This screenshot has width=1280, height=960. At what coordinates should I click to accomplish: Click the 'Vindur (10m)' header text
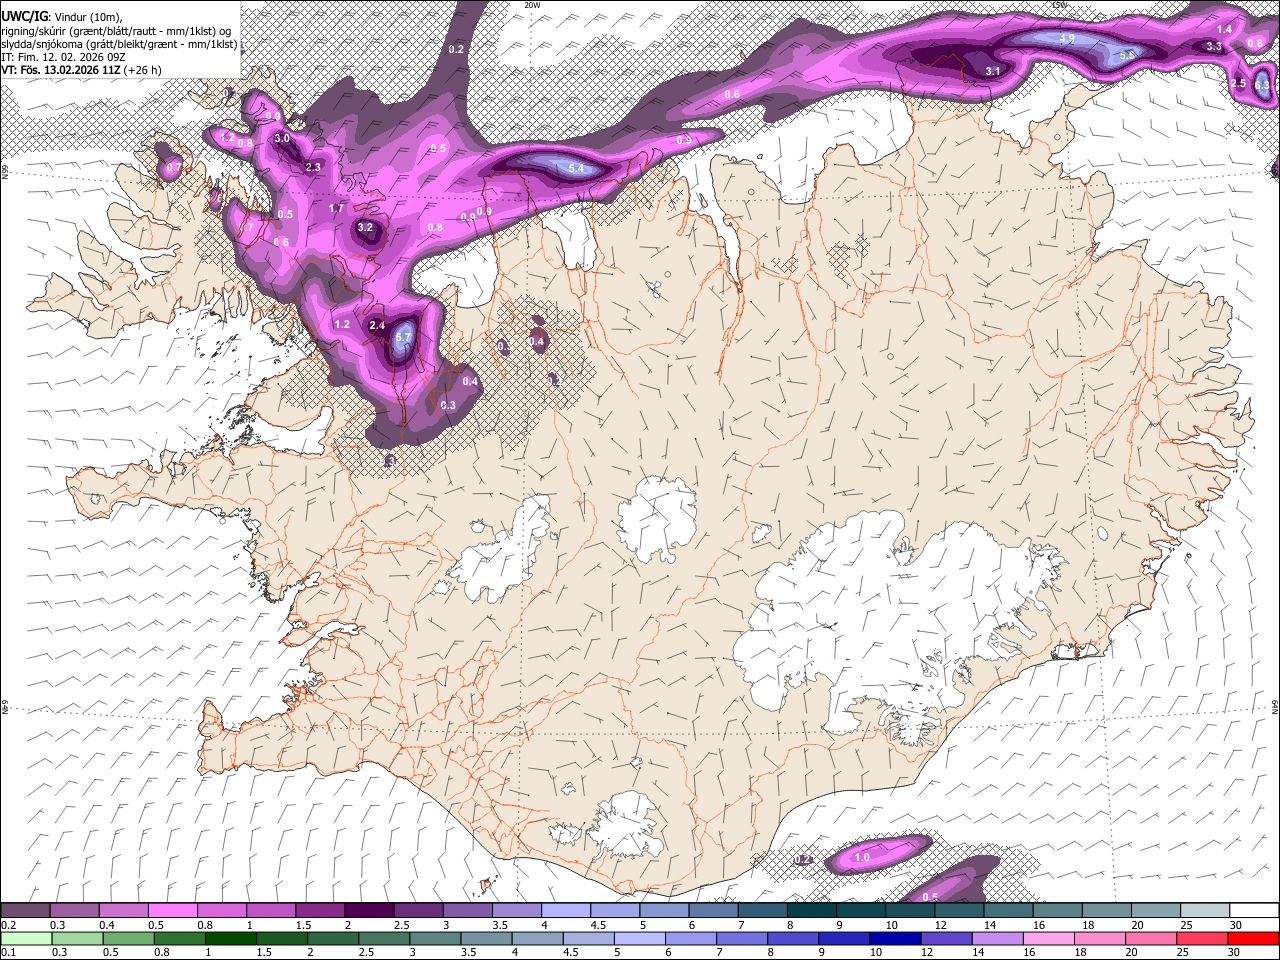tap(86, 16)
